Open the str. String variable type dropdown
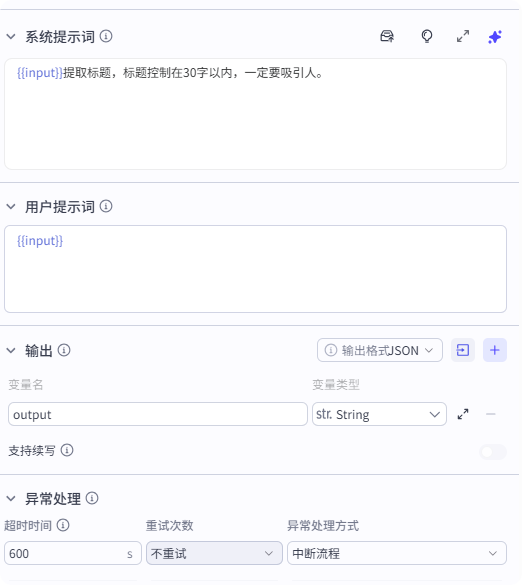The height and width of the screenshot is (585, 522). 379,414
